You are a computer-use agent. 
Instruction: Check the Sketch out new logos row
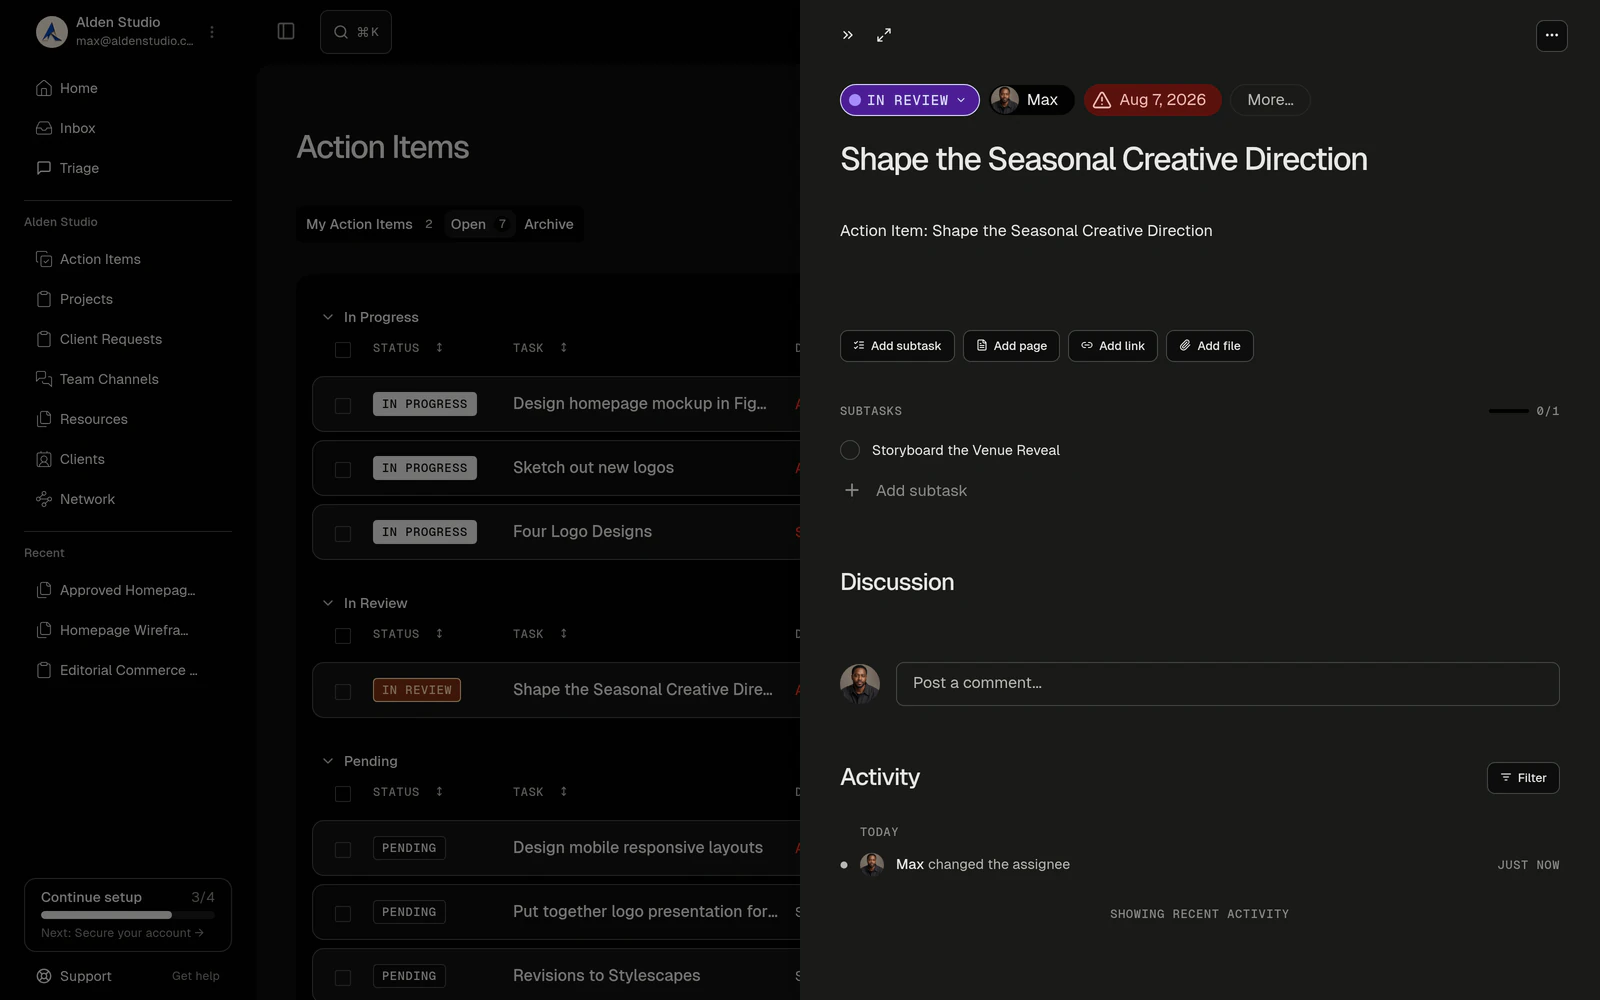pyautogui.click(x=343, y=469)
